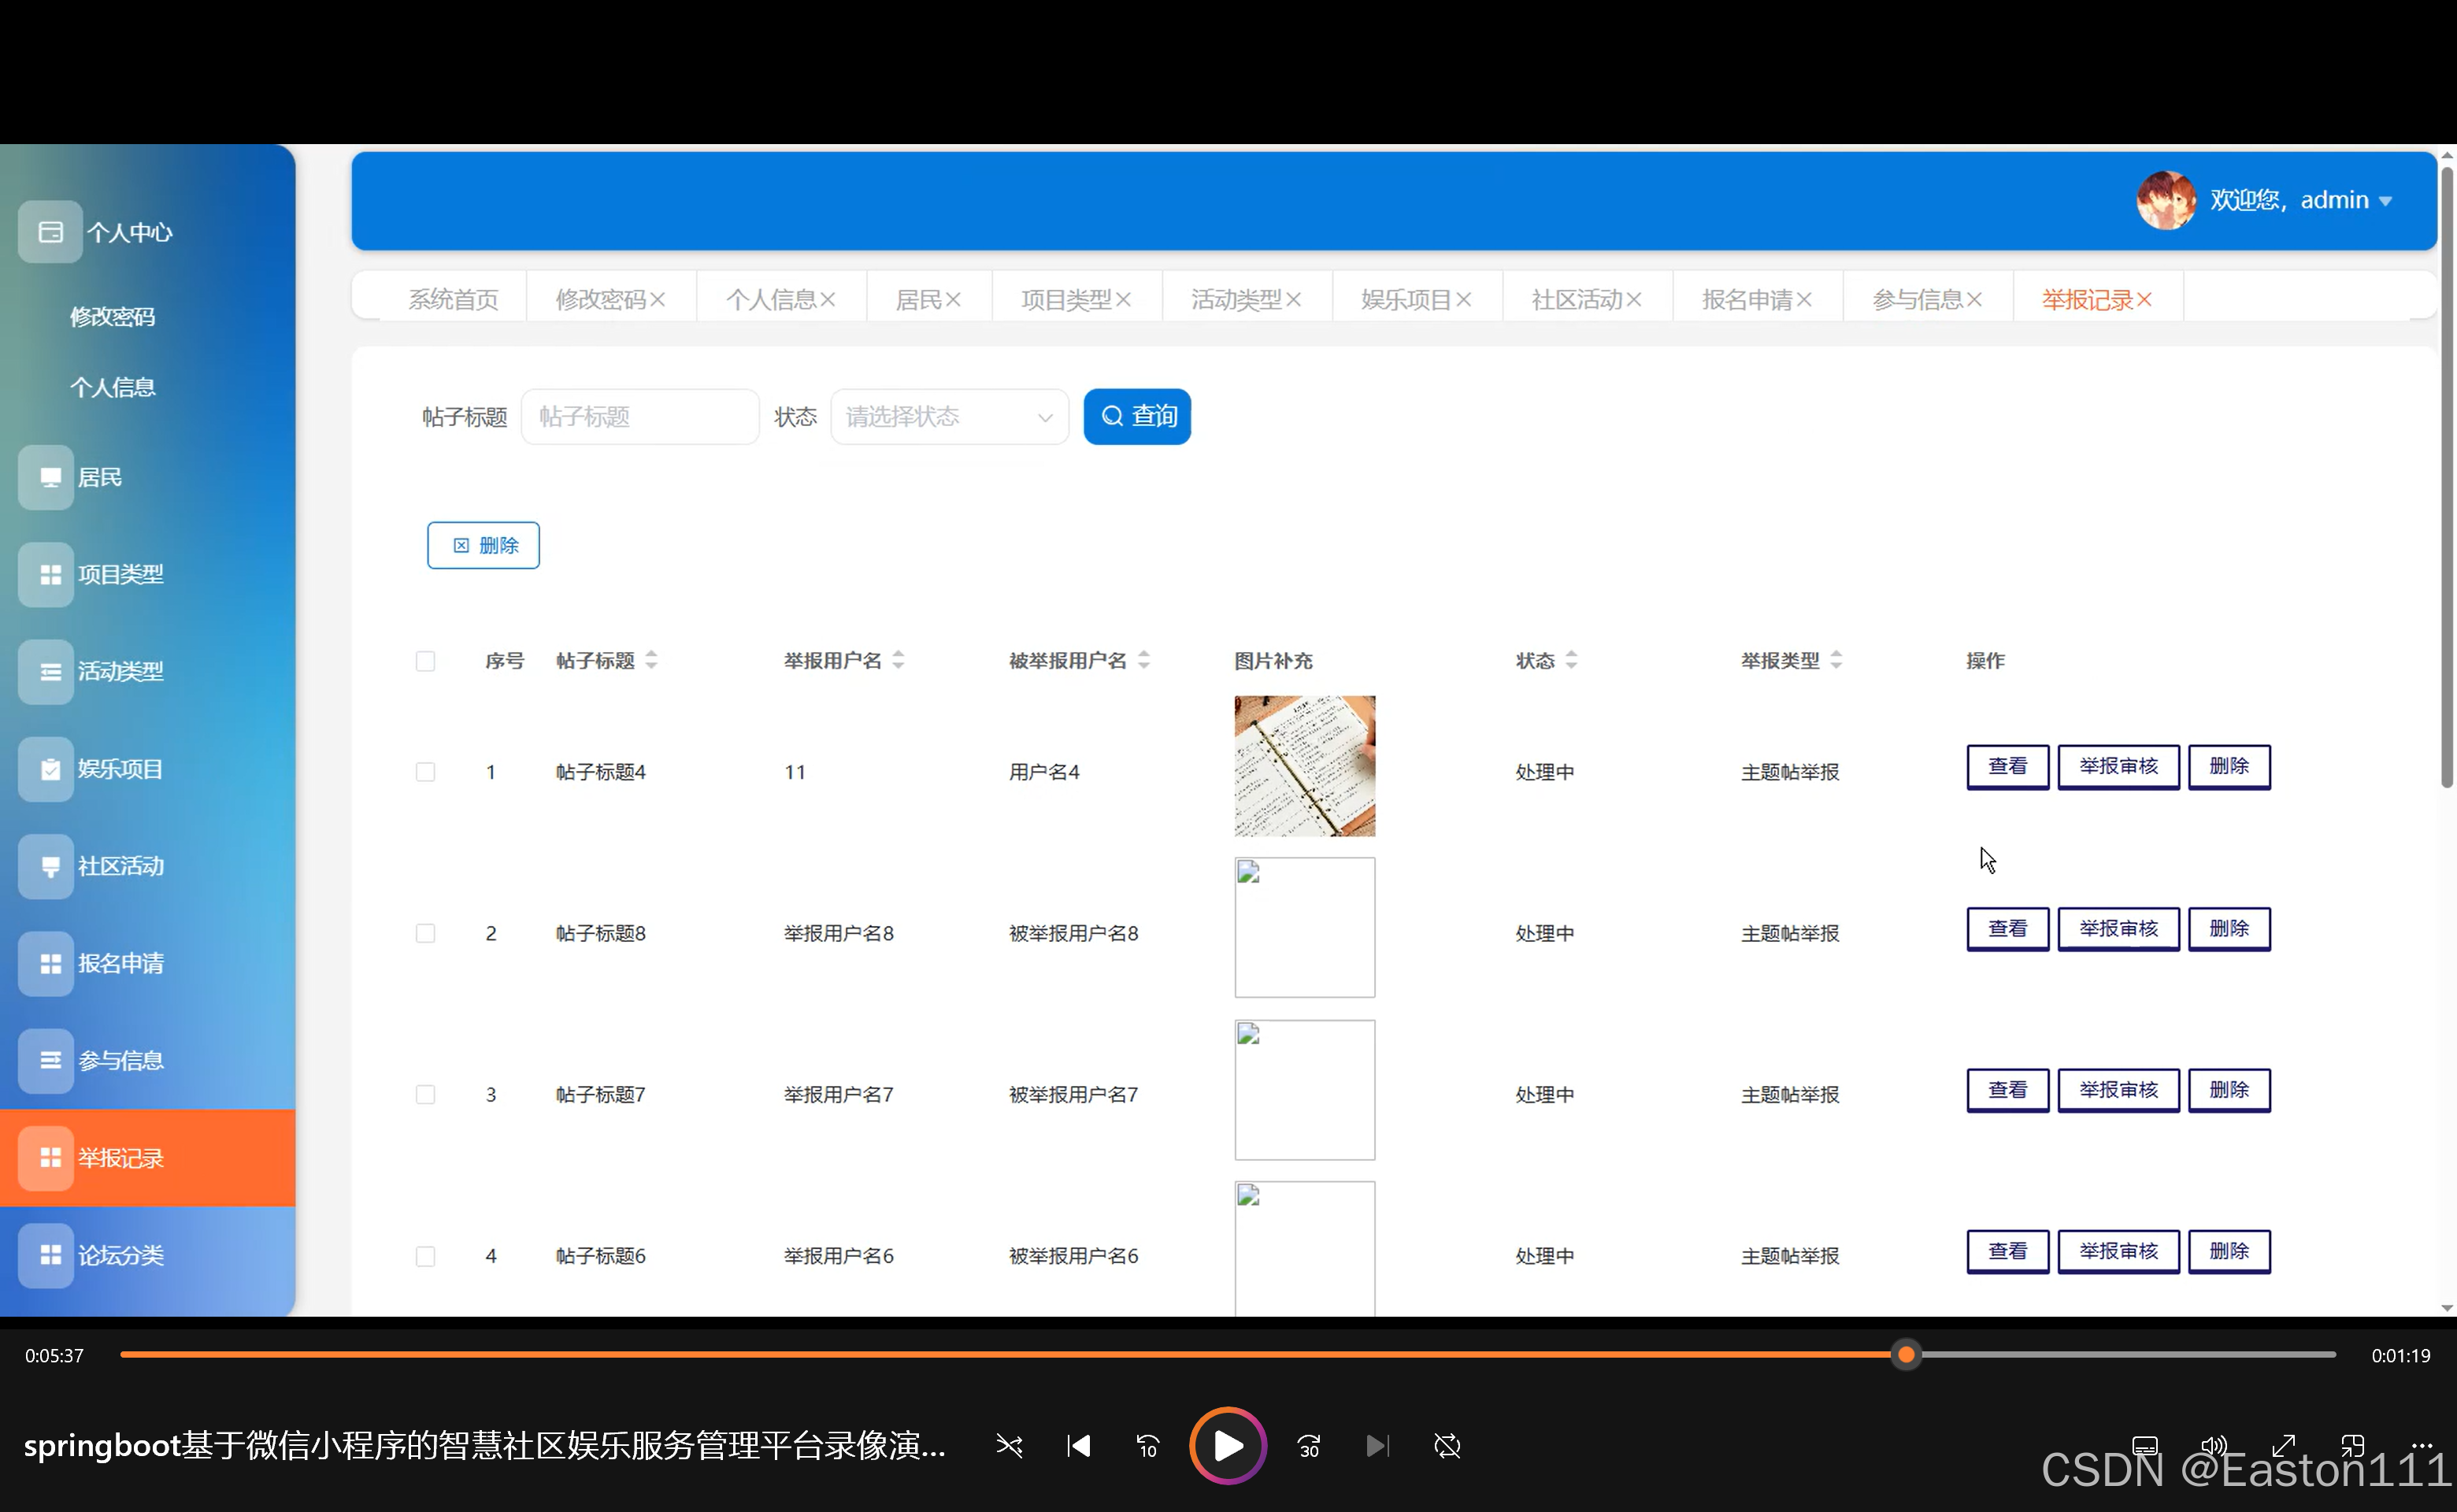
Task: Click the 举报记录 highlighted sidebar icon
Action: click(x=46, y=1158)
